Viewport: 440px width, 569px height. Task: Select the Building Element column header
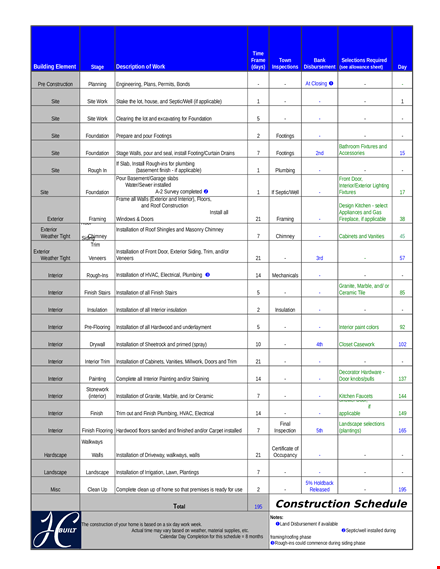55,67
